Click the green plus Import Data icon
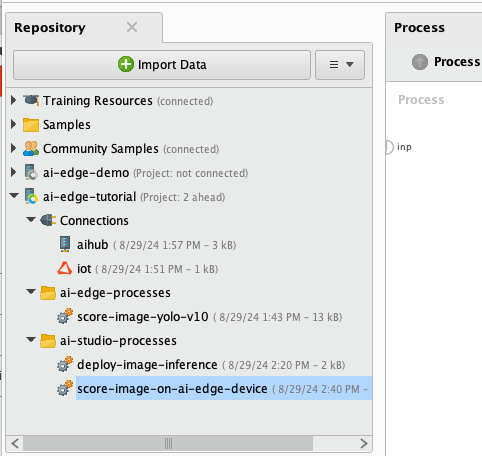 (x=126, y=64)
